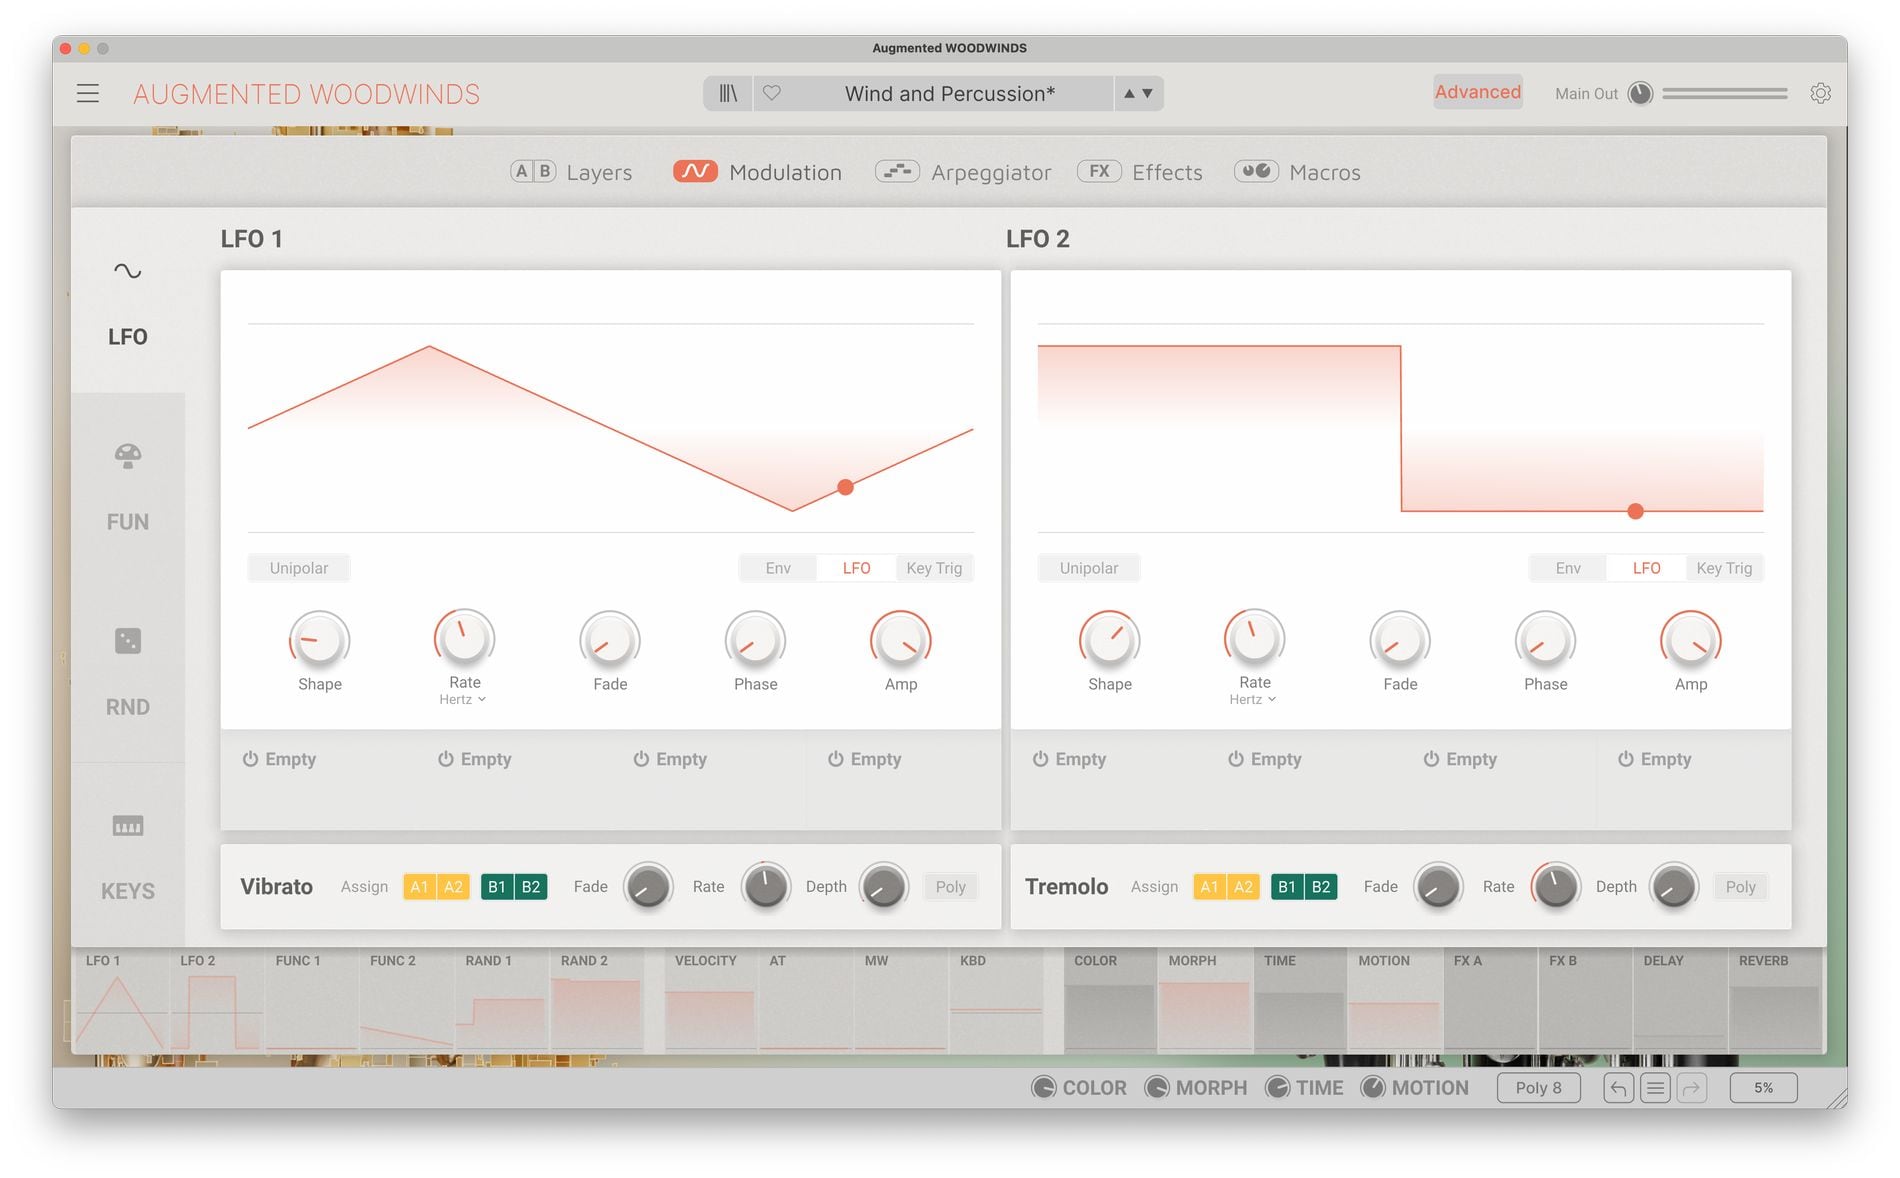Click the Tremolo Rate knob
The width and height of the screenshot is (1900, 1178).
click(1556, 886)
